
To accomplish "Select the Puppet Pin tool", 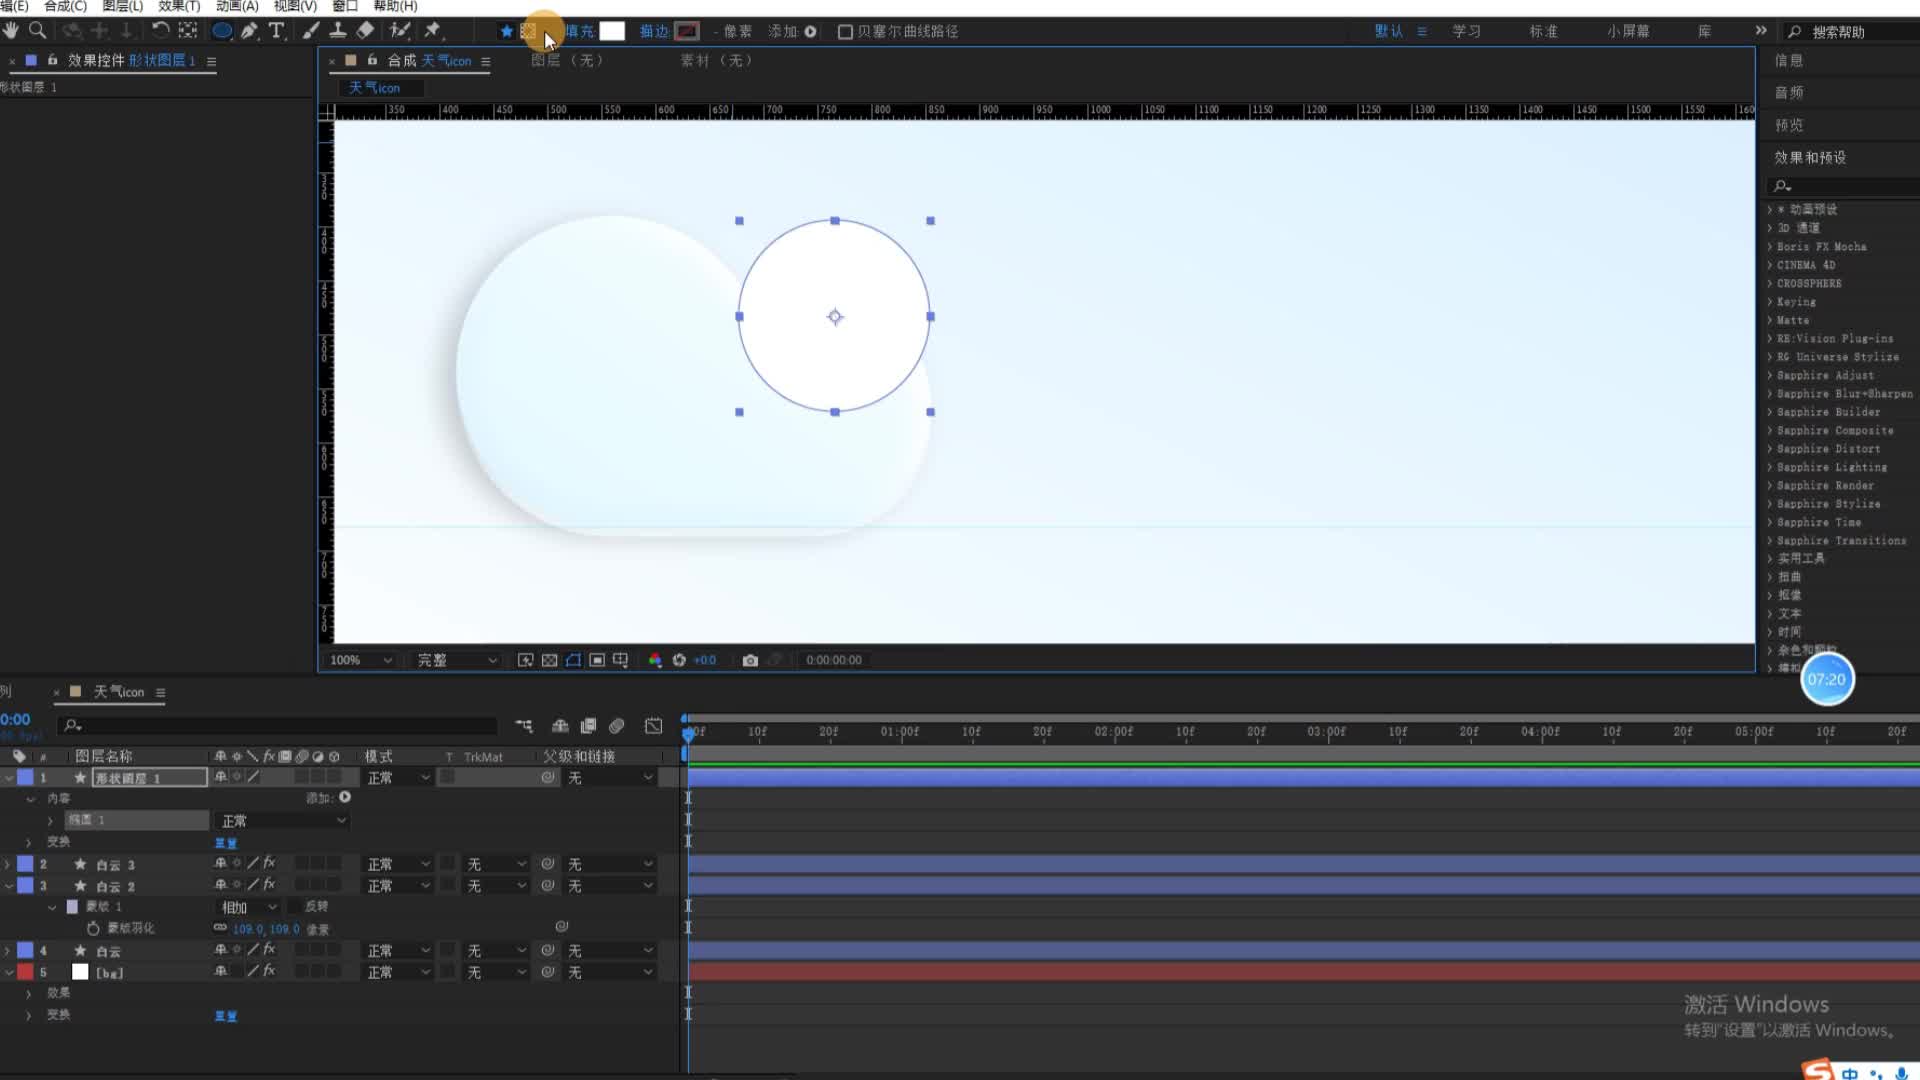I will tap(433, 31).
